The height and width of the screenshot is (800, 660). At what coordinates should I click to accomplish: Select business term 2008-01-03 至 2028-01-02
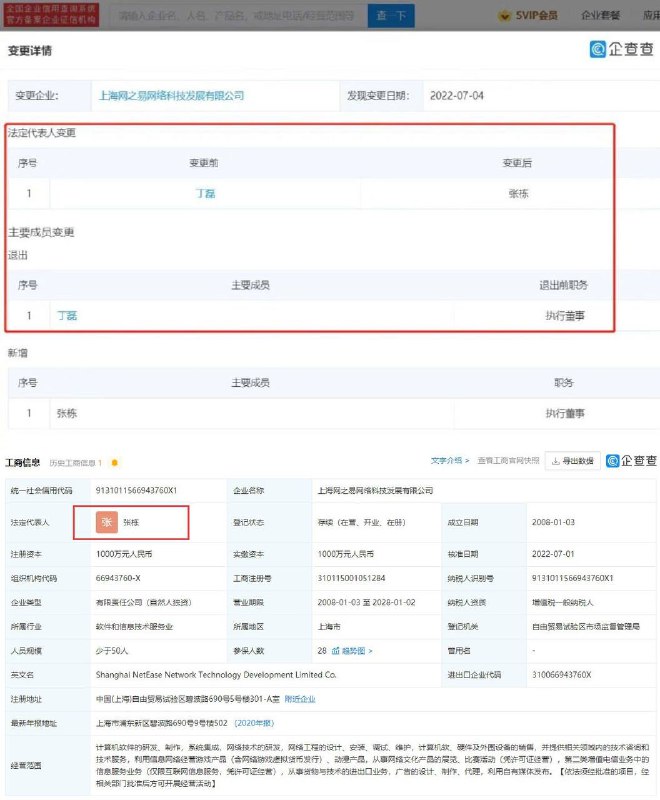(x=366, y=603)
